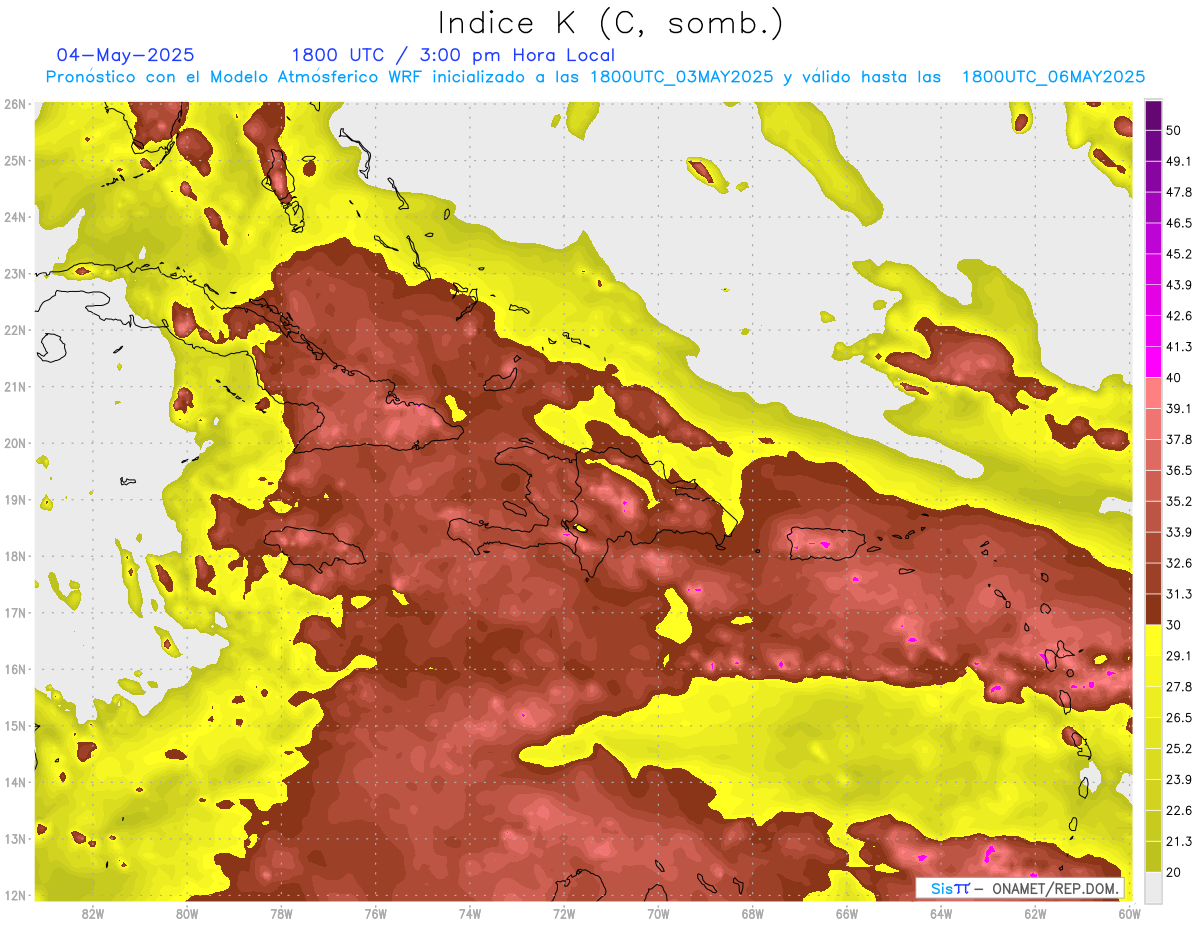Click latitude axis label '24N'
Screen dimensions: 1200x927
pos(15,217)
